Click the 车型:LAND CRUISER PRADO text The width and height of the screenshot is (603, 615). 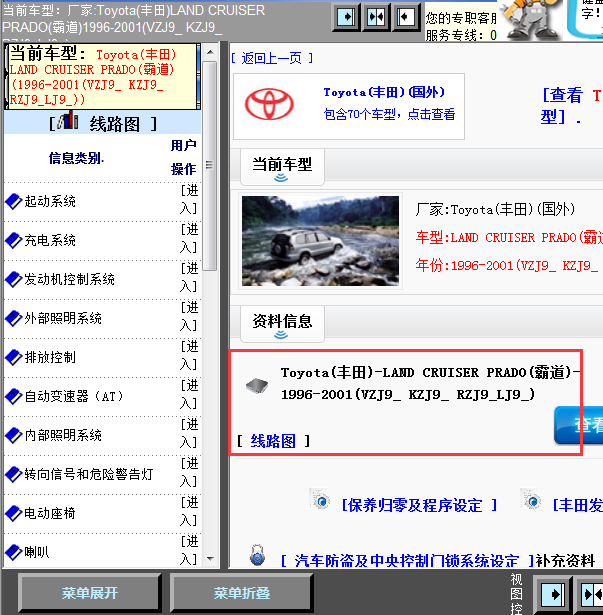pos(509,237)
